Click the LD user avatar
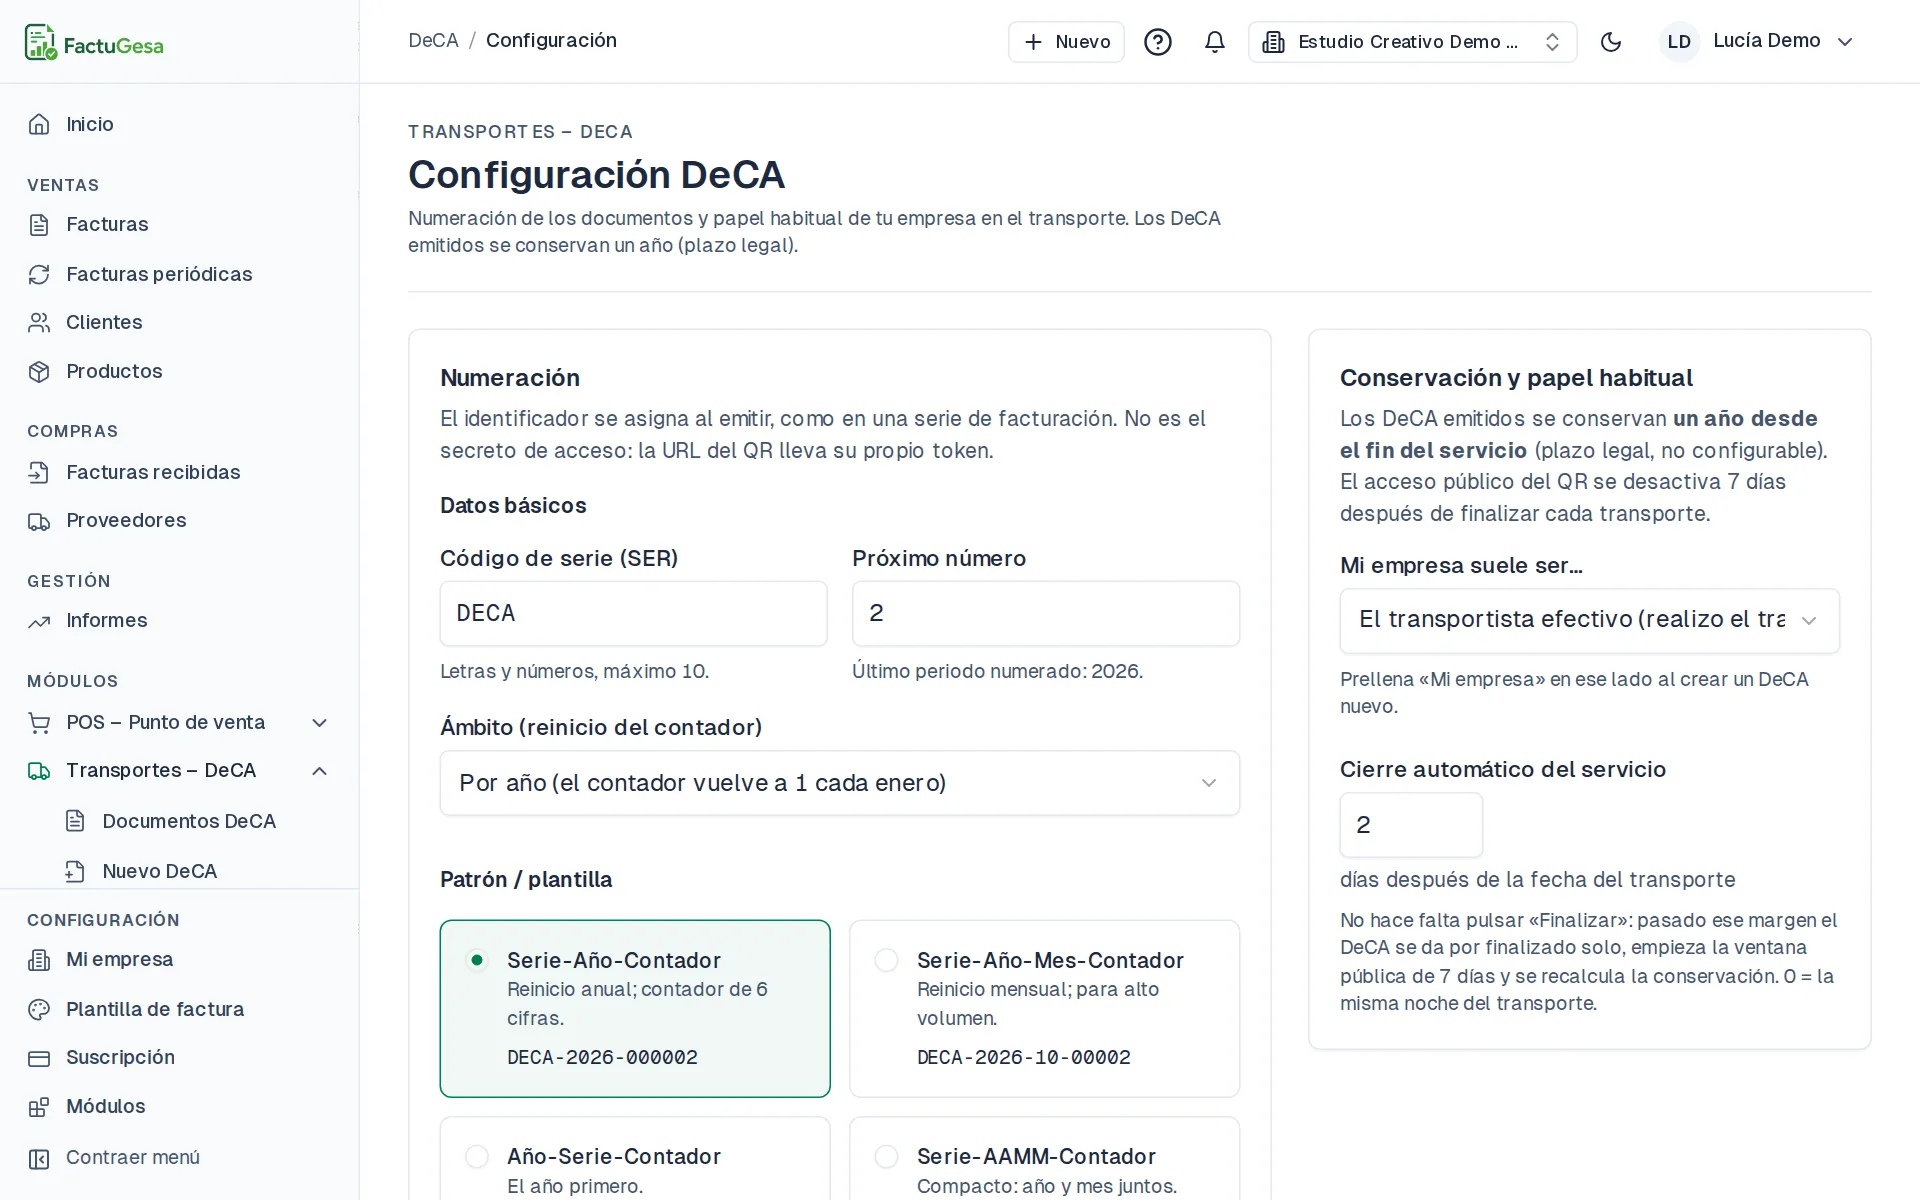1920x1200 pixels. point(1679,42)
